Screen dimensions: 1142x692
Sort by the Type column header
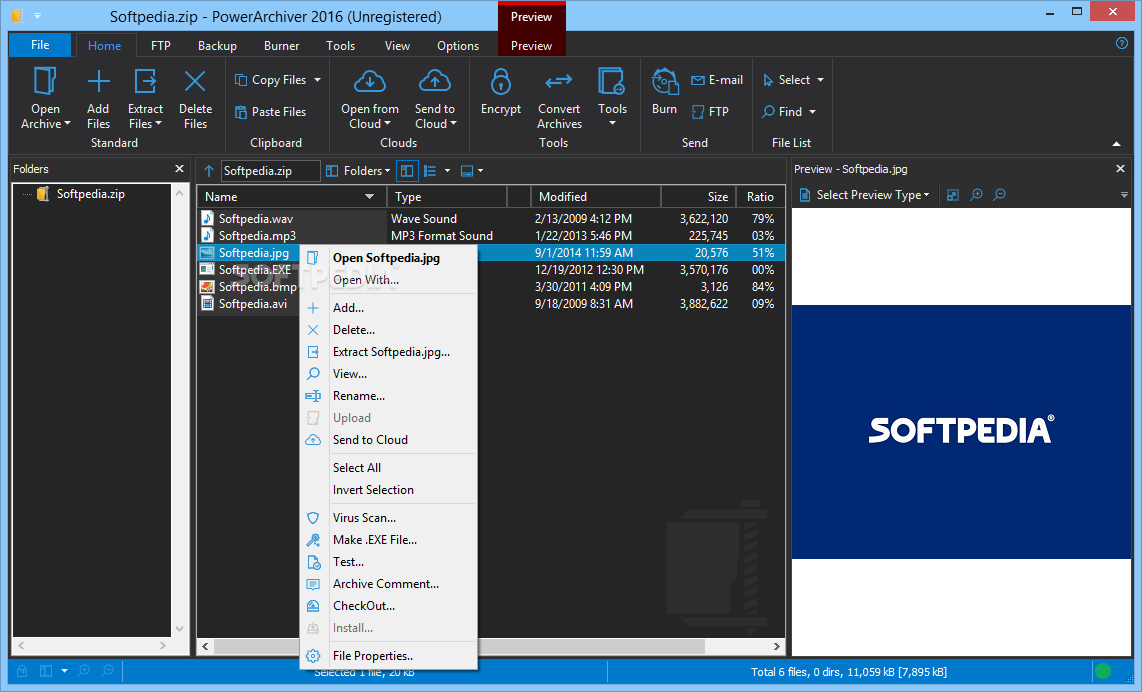[446, 197]
